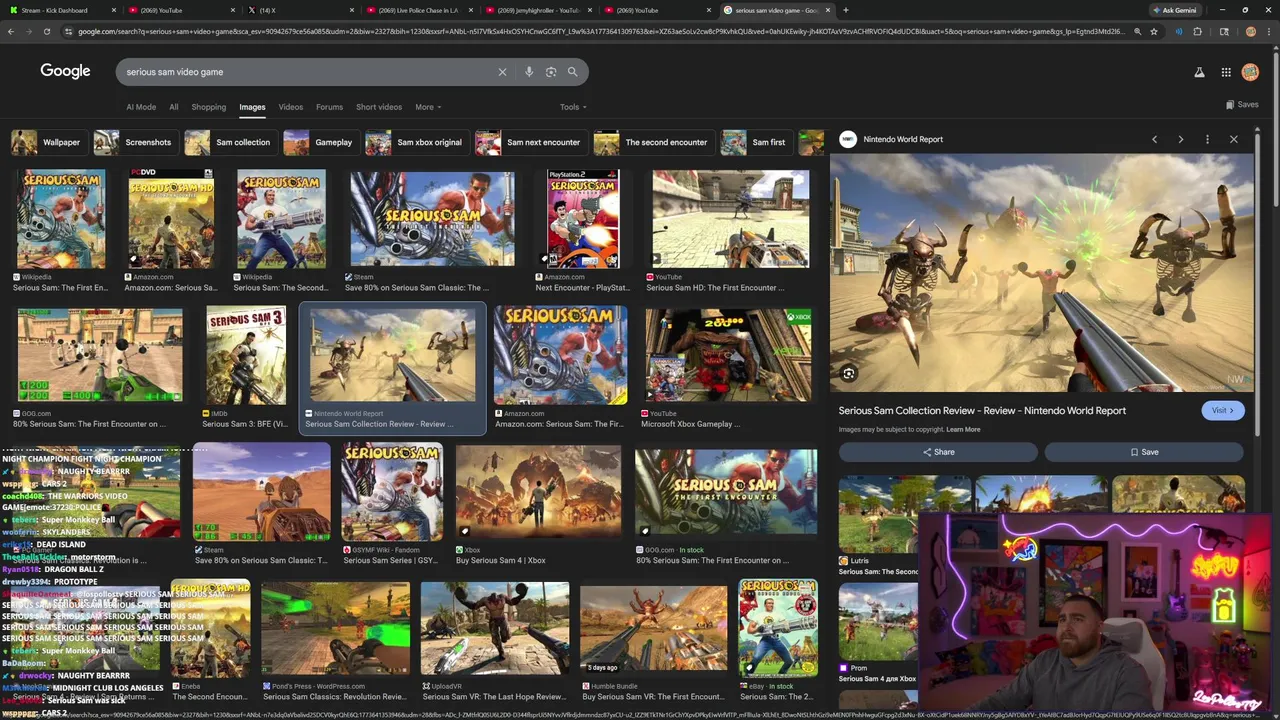Open Serious Sam 3 BFE IMDb thumbnail
1280x720 pixels.
coord(246,355)
